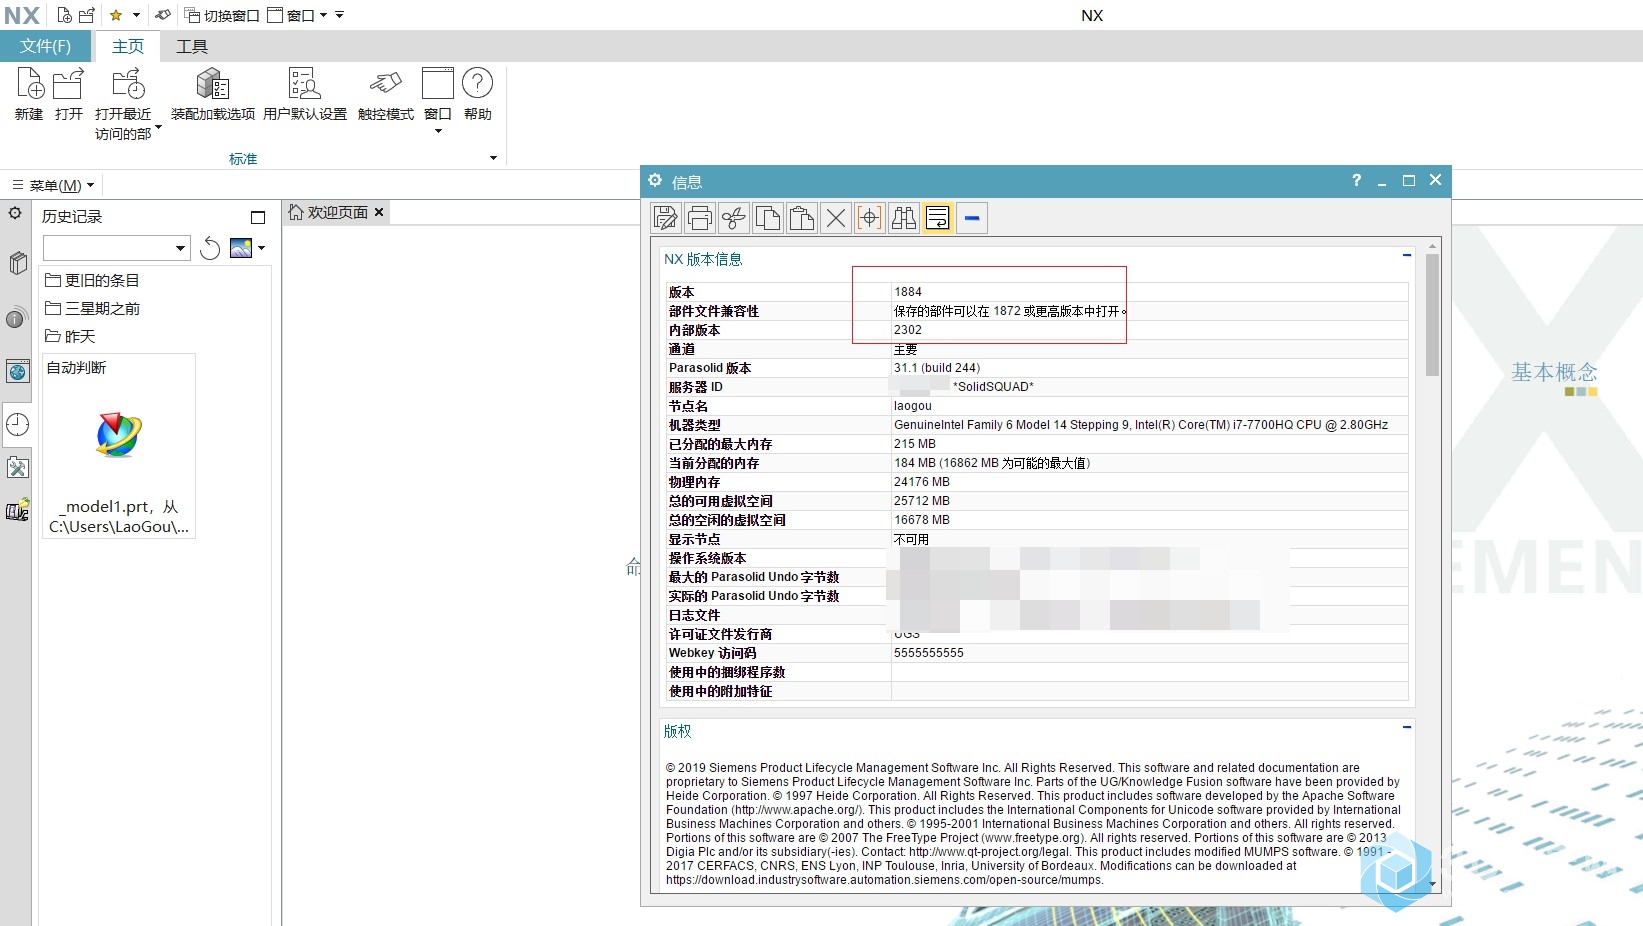Open the web browser tab in resource bar
Image resolution: width=1643 pixels, height=926 pixels.
point(17,372)
